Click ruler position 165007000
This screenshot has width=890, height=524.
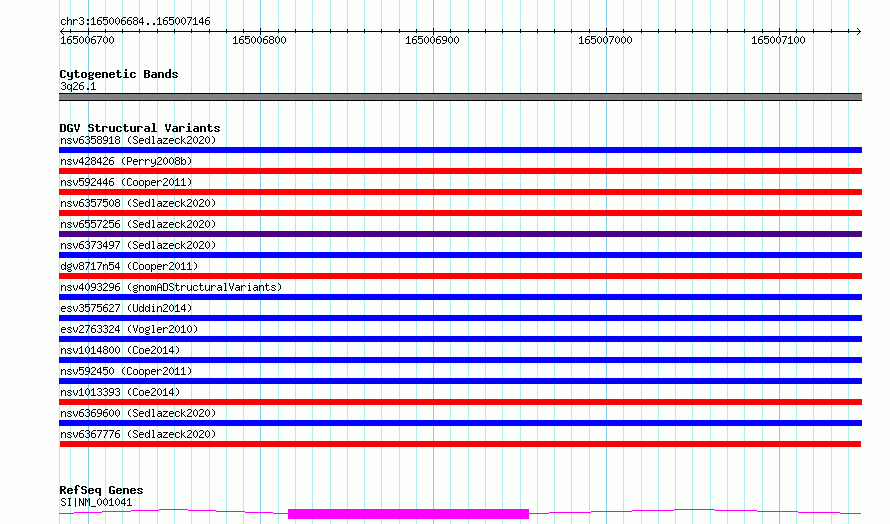(605, 40)
